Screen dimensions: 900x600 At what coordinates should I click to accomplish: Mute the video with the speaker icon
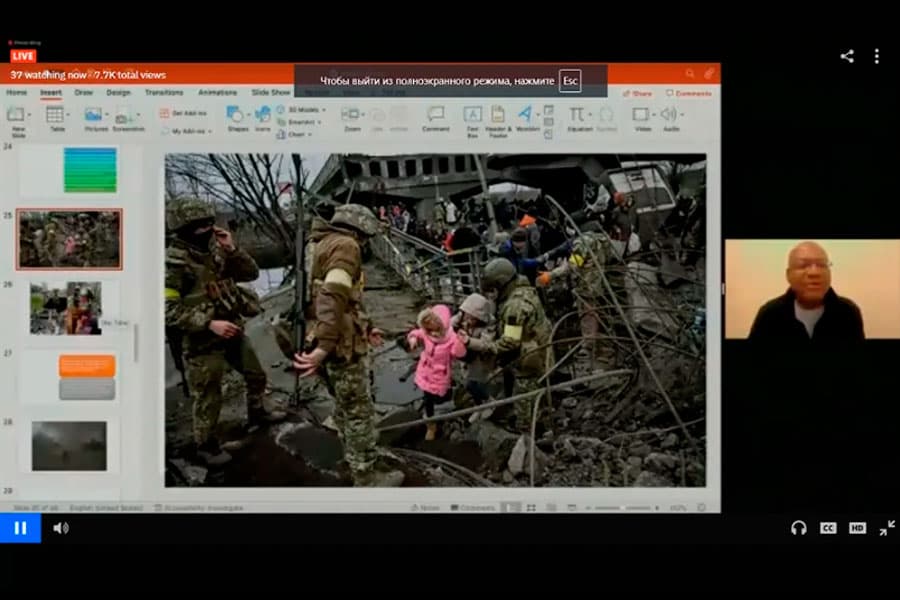pyautogui.click(x=61, y=528)
